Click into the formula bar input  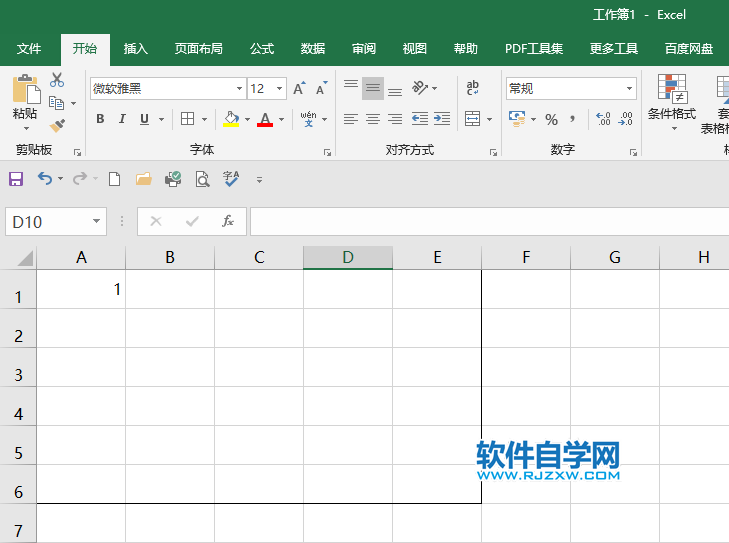[x=489, y=221]
